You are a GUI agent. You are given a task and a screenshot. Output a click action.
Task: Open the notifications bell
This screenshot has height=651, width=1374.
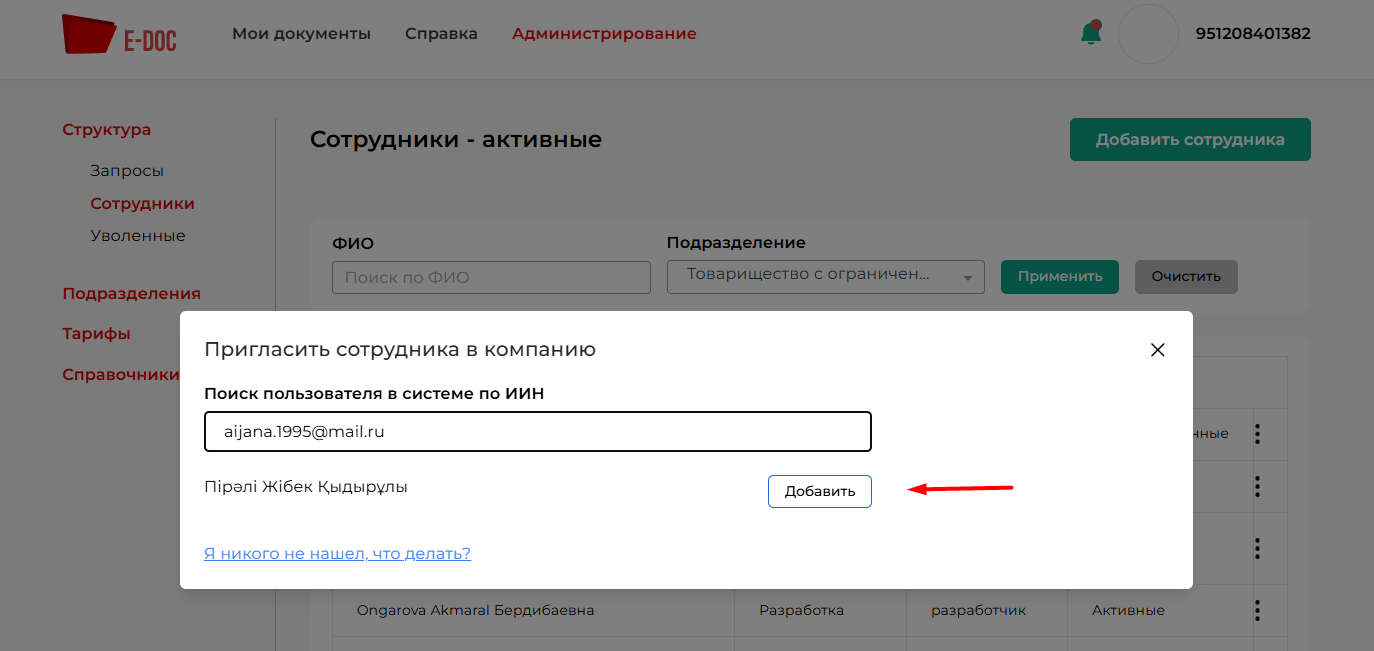click(1091, 33)
